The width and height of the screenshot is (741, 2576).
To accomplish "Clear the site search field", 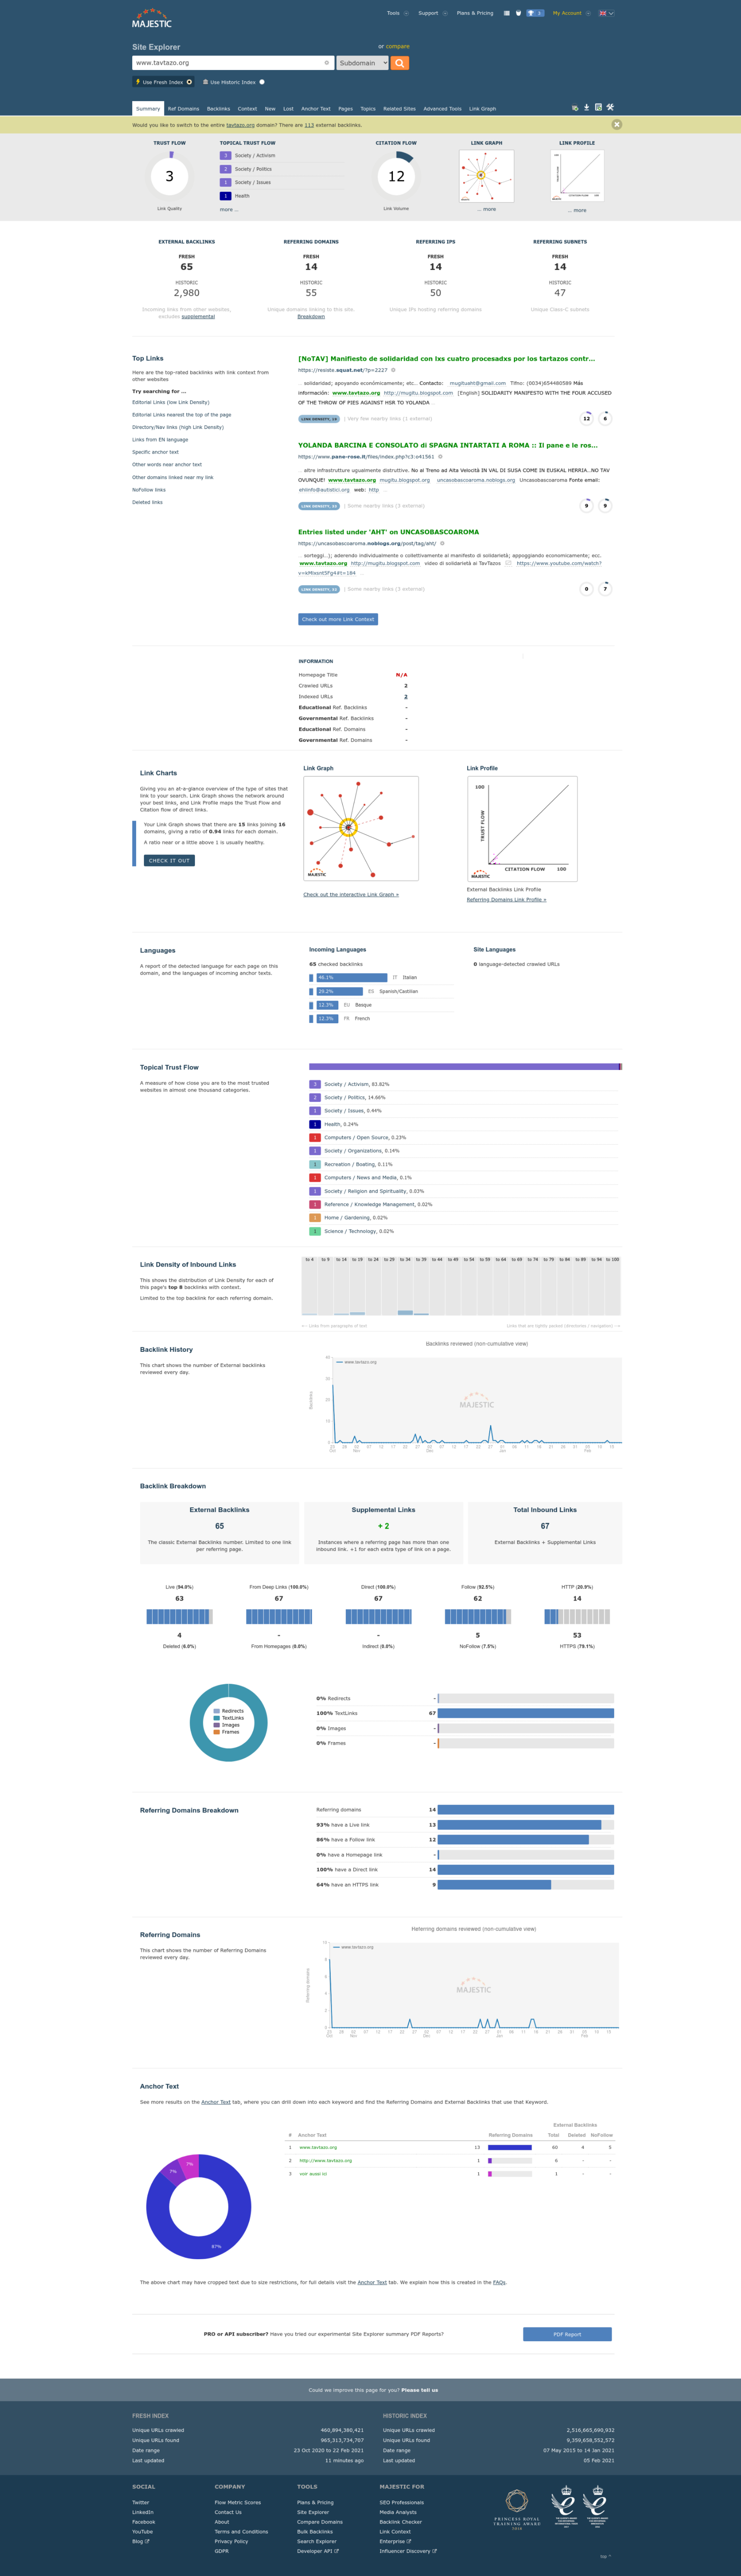I will tap(327, 63).
